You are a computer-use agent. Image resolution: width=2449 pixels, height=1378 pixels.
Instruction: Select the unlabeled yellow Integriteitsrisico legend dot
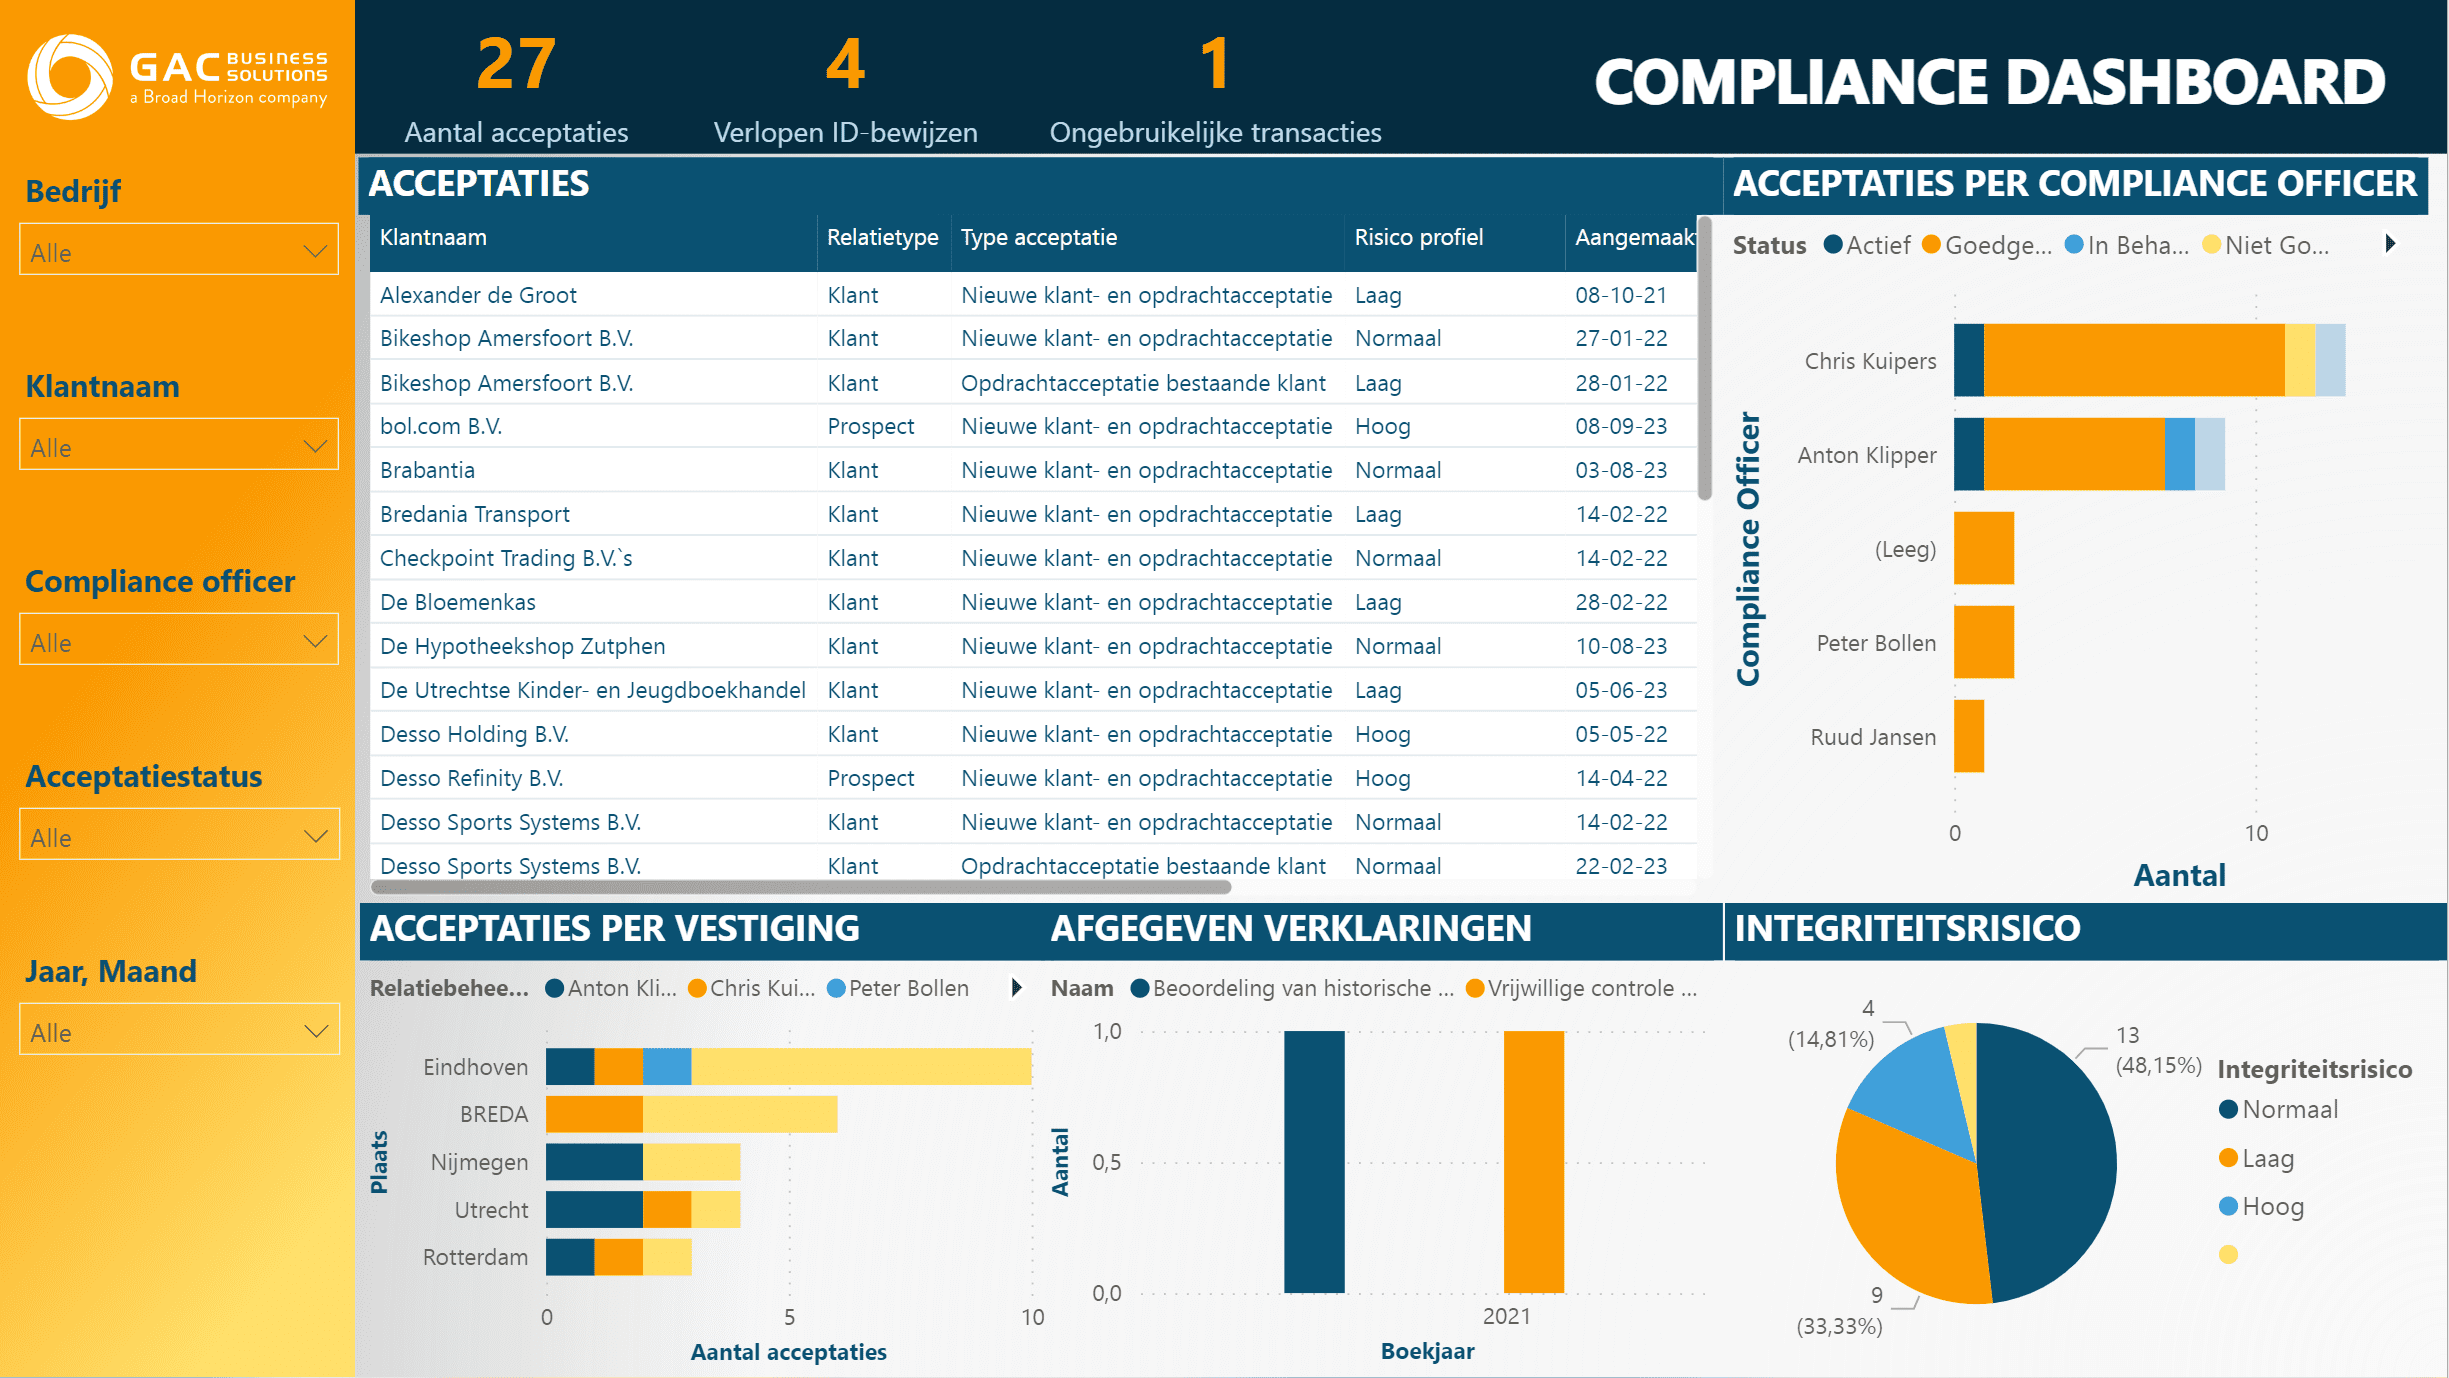[2228, 1254]
